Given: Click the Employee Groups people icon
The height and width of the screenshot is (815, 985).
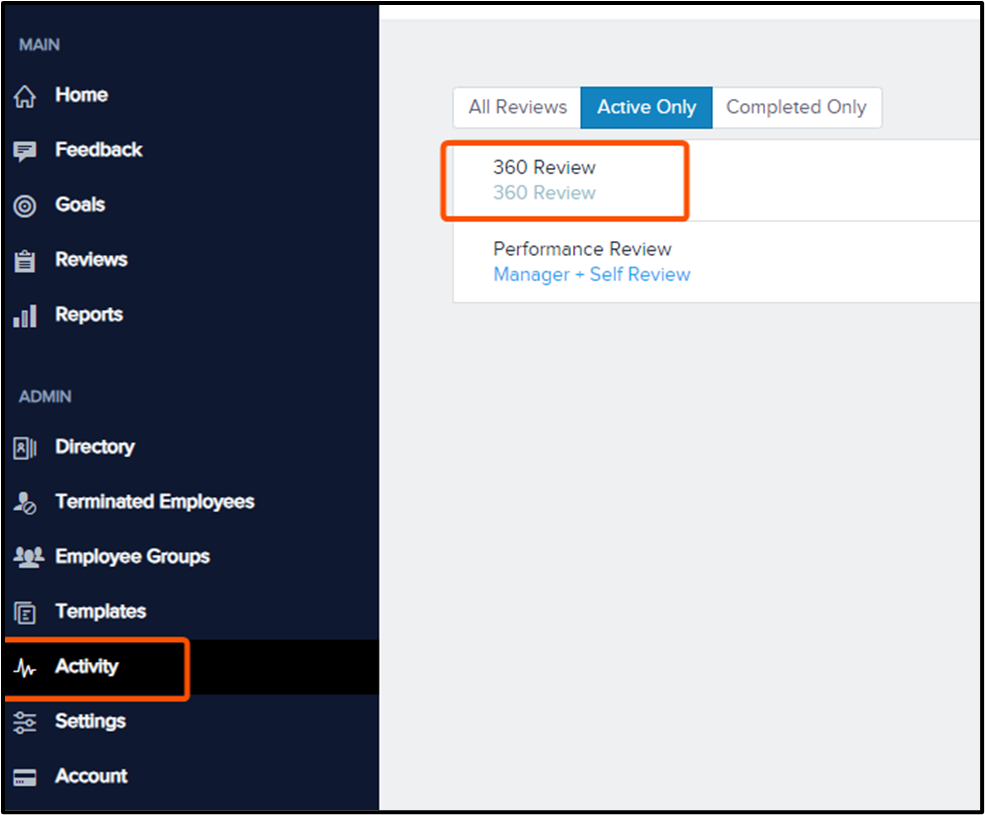Looking at the screenshot, I should coord(25,557).
